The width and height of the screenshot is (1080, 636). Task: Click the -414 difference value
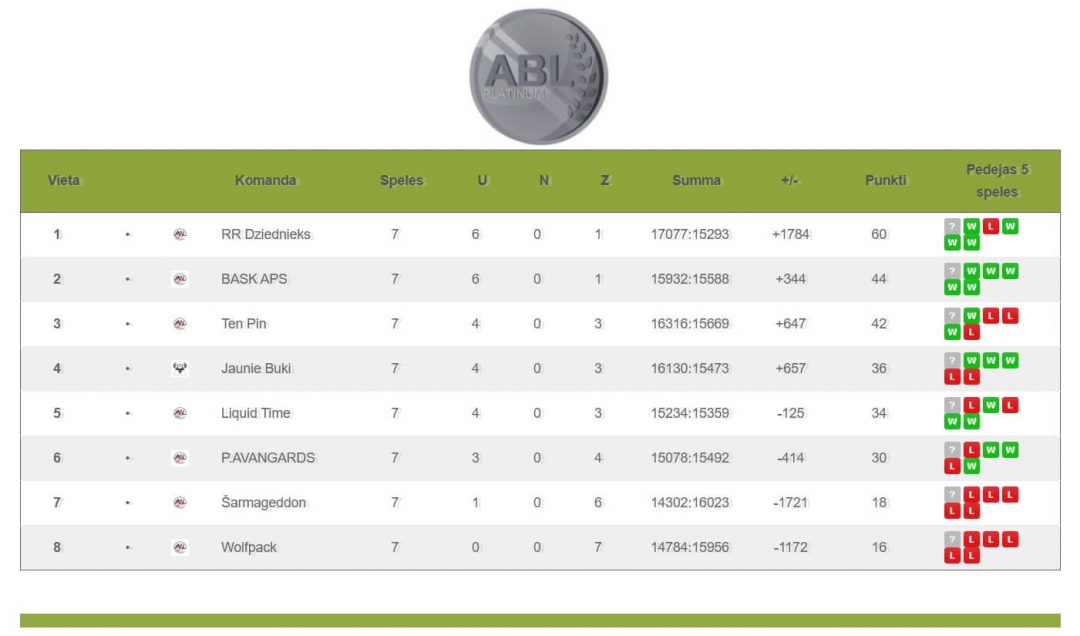[791, 458]
